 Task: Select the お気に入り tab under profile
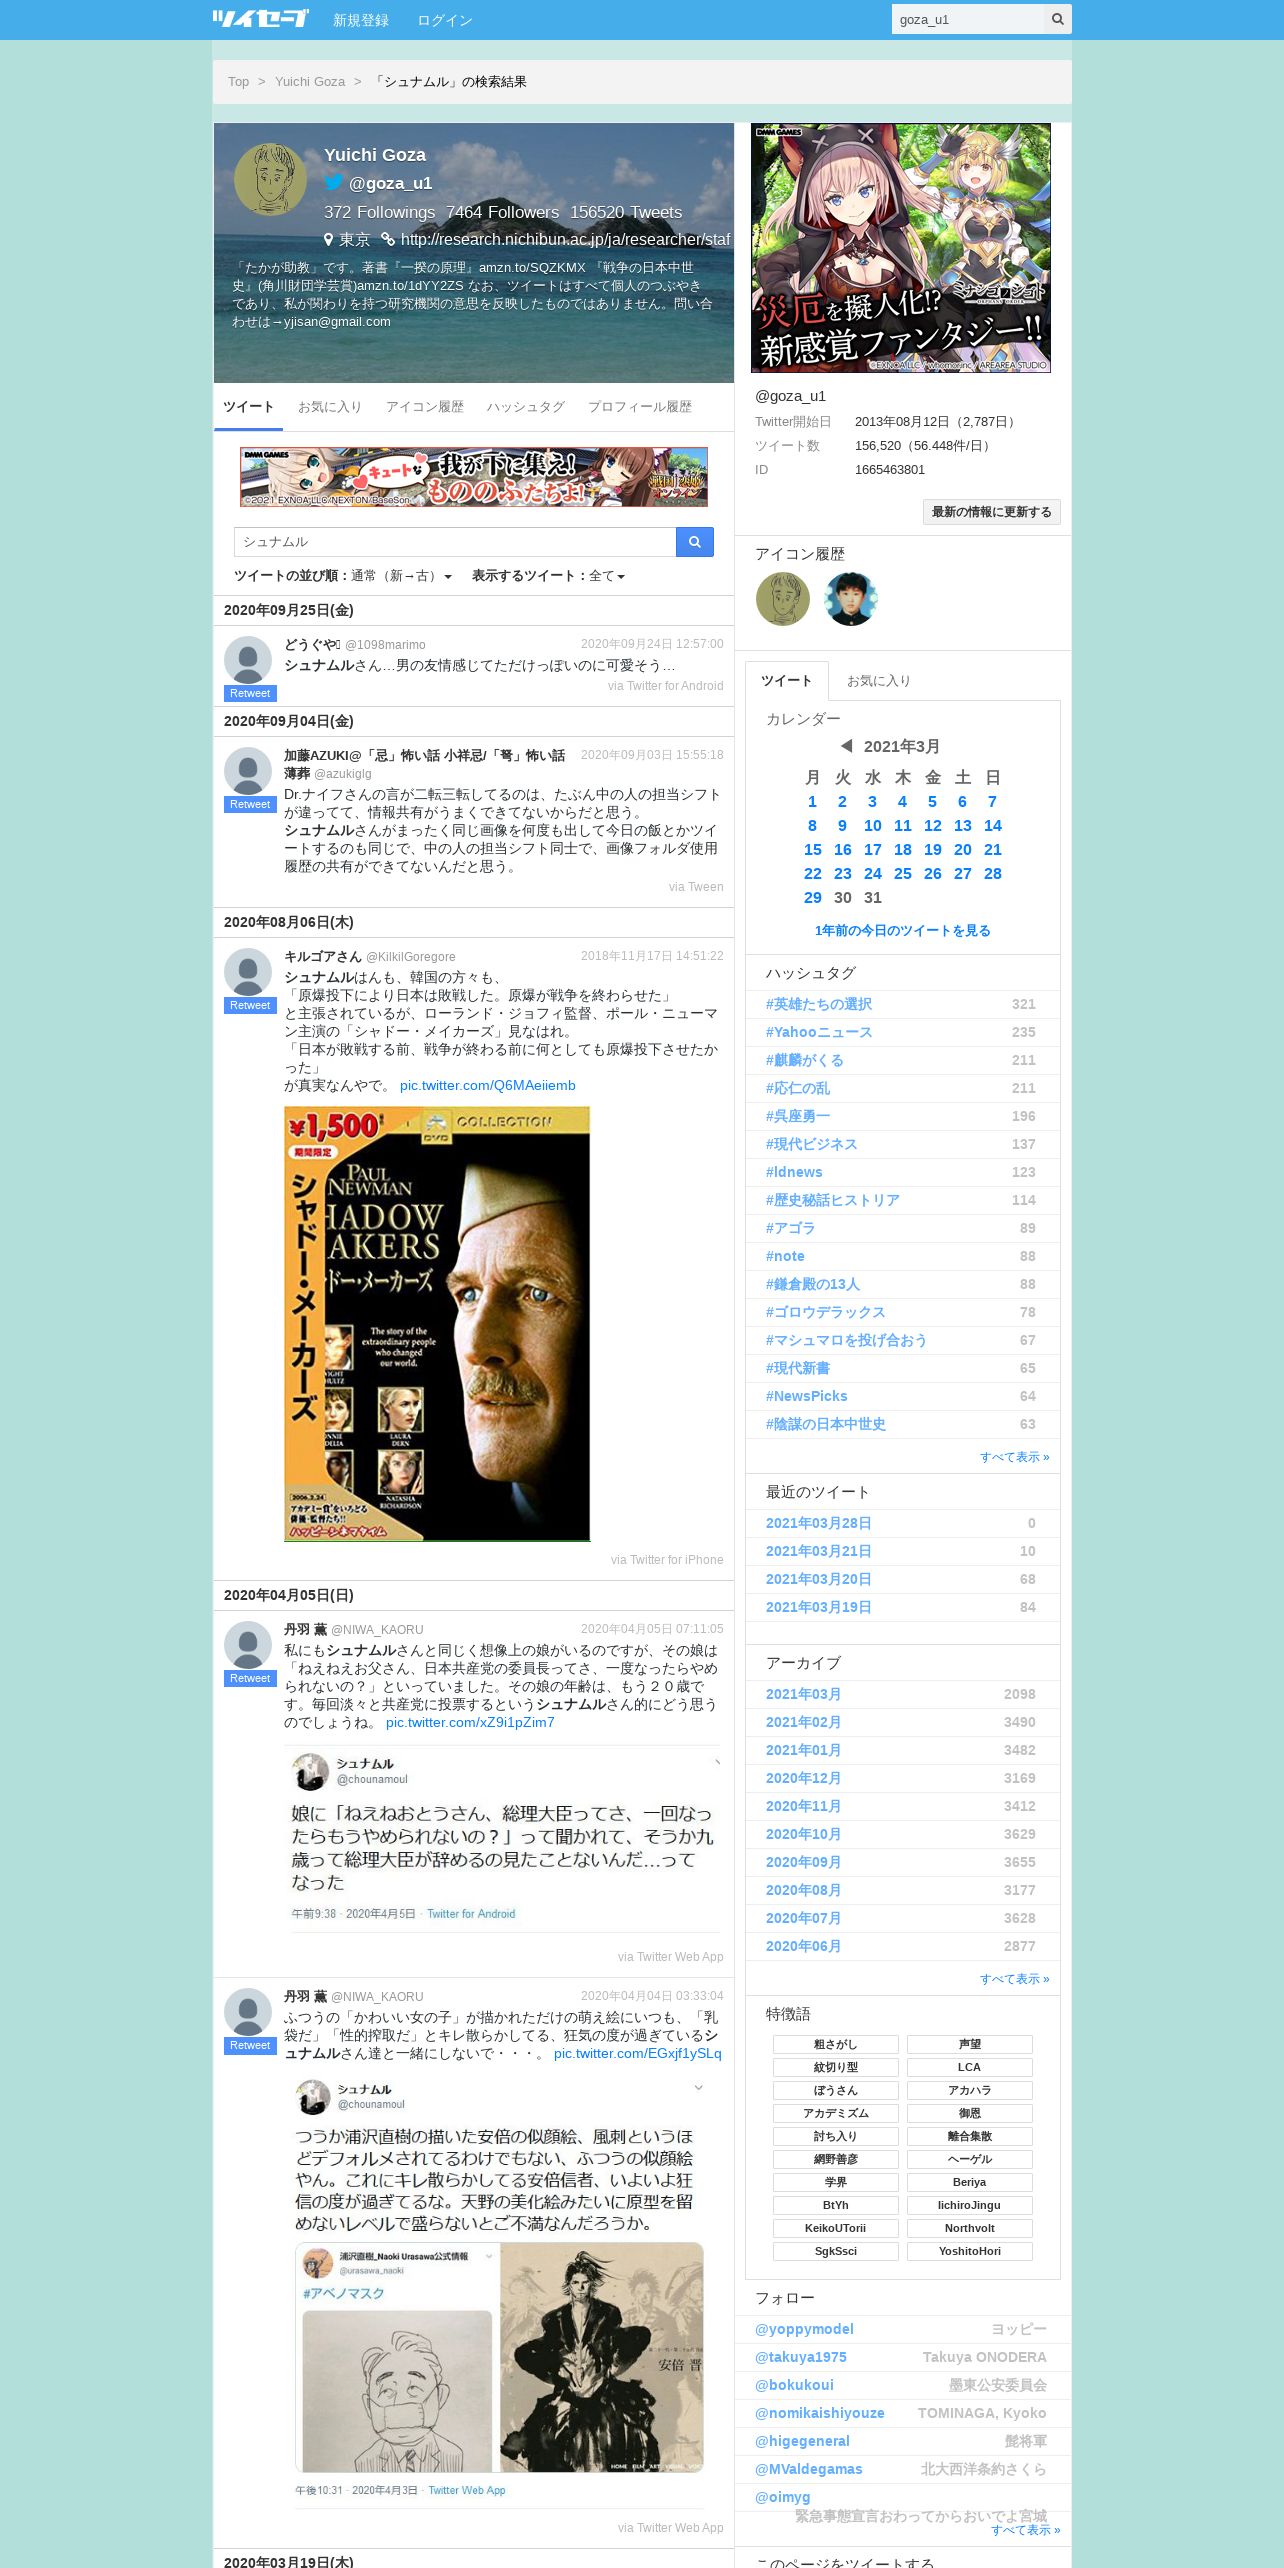329,407
